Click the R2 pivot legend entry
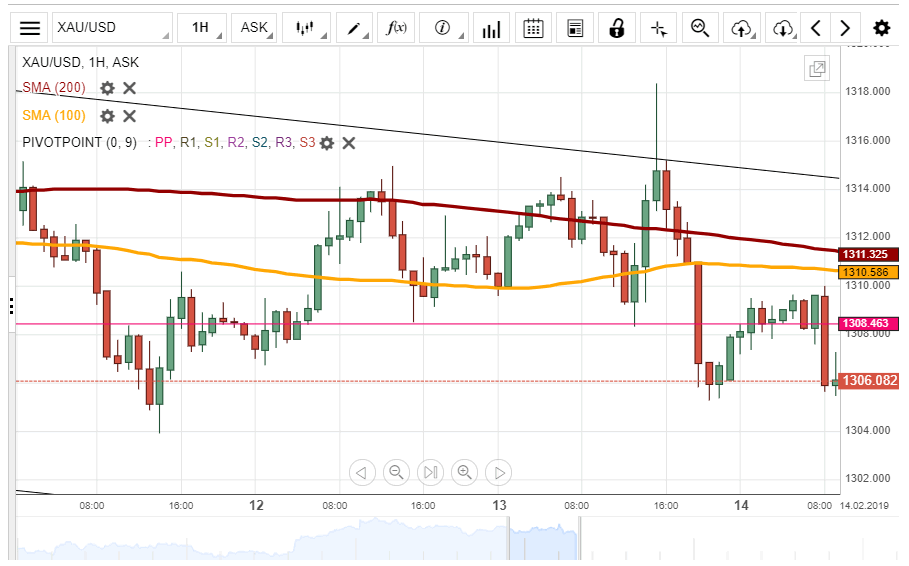This screenshot has height=566, width=909. [236, 143]
